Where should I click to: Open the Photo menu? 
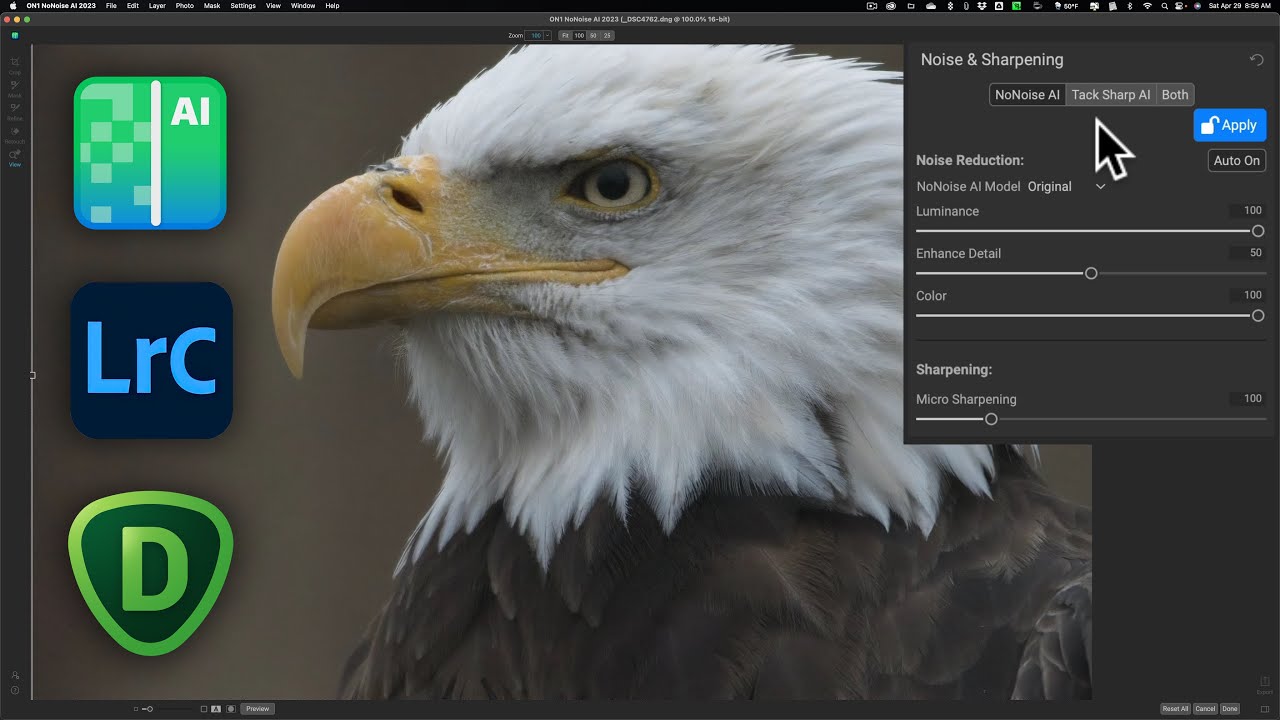pos(185,6)
